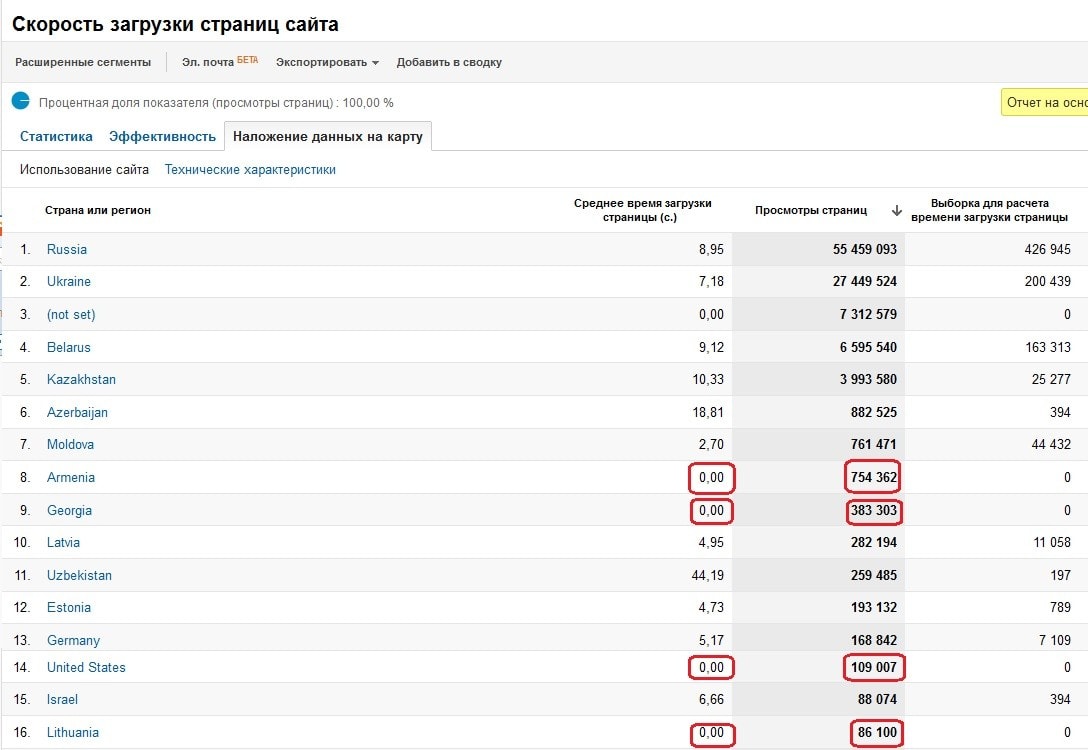This screenshot has height=750, width=1088.
Task: Switch to the Эффективность tab
Action: tap(162, 137)
